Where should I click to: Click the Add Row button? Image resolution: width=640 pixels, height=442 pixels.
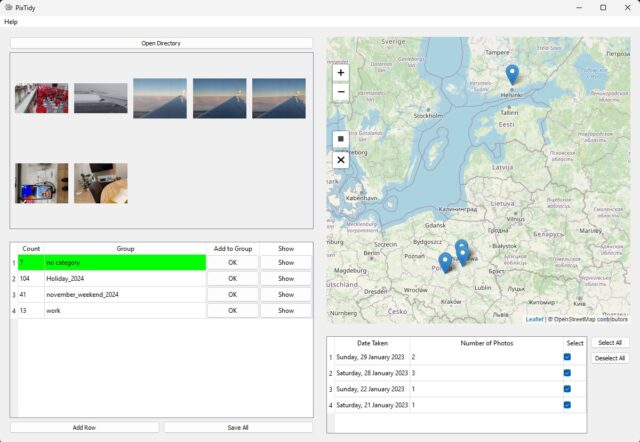(x=84, y=427)
